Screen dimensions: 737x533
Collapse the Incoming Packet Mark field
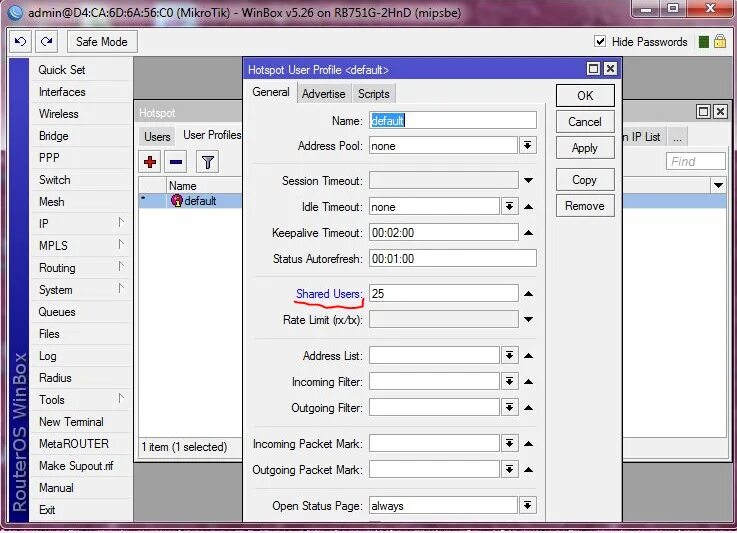click(528, 444)
